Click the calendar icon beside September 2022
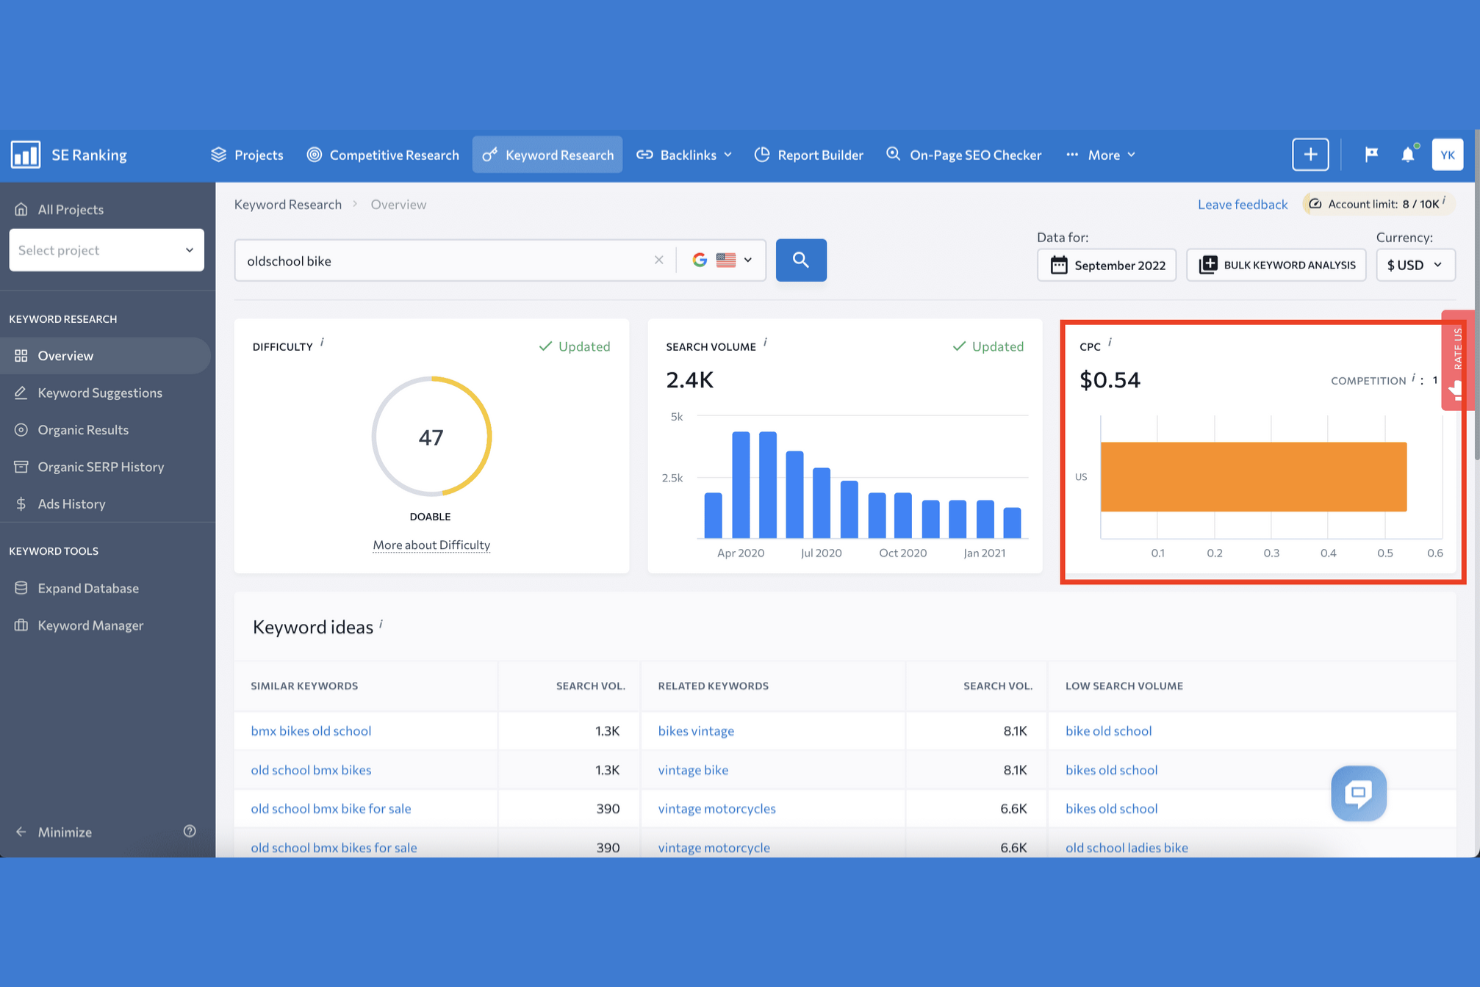This screenshot has height=987, width=1480. 1060,265
